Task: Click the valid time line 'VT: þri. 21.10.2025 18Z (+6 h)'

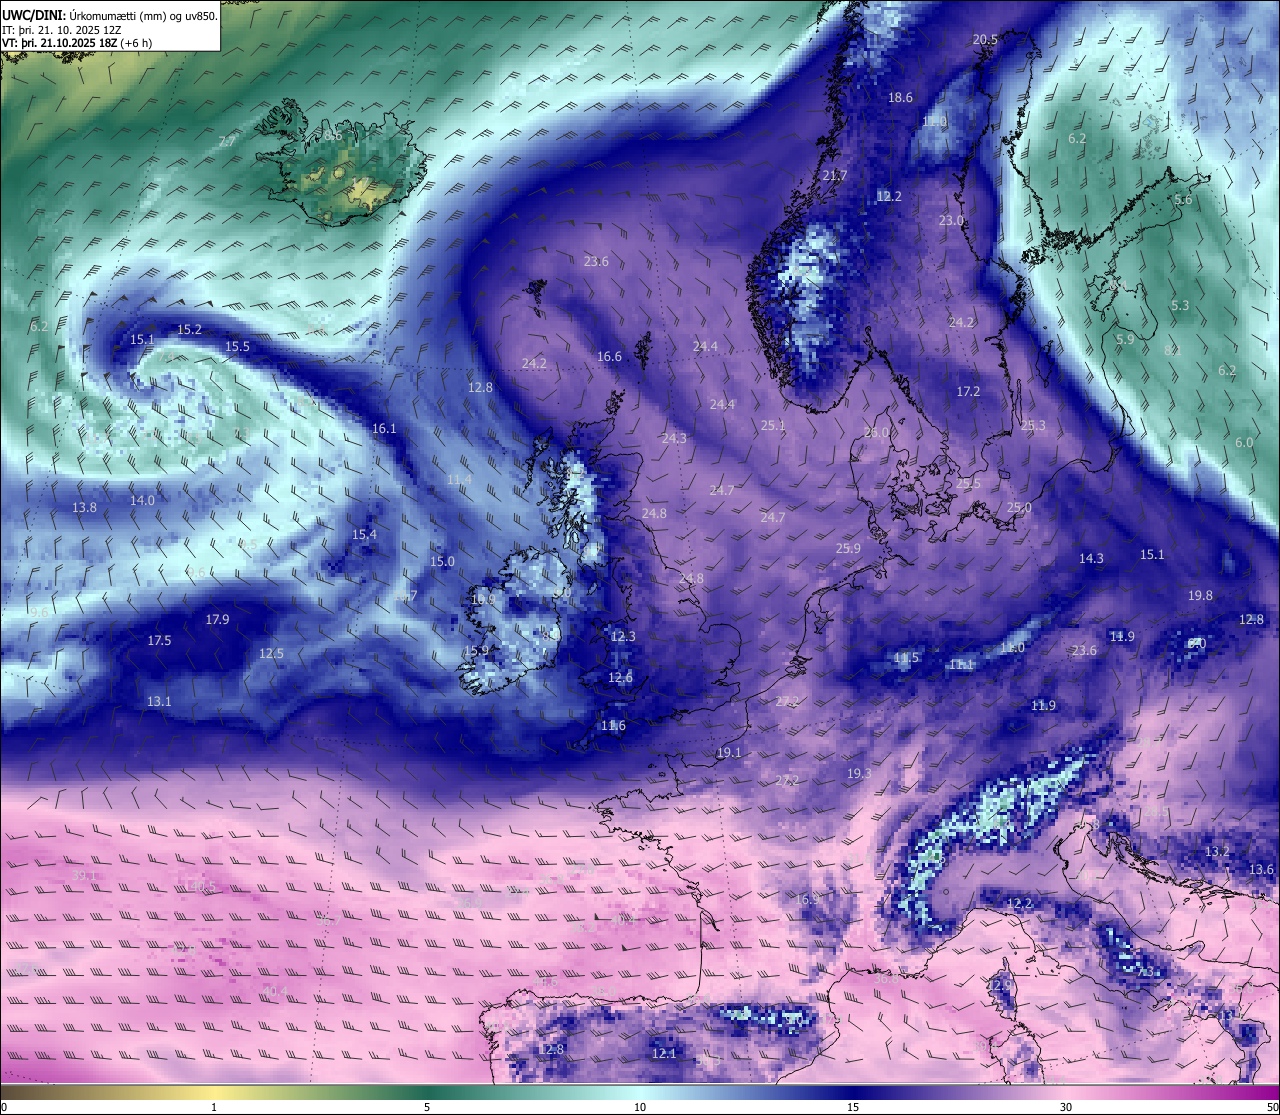Action: pos(77,43)
